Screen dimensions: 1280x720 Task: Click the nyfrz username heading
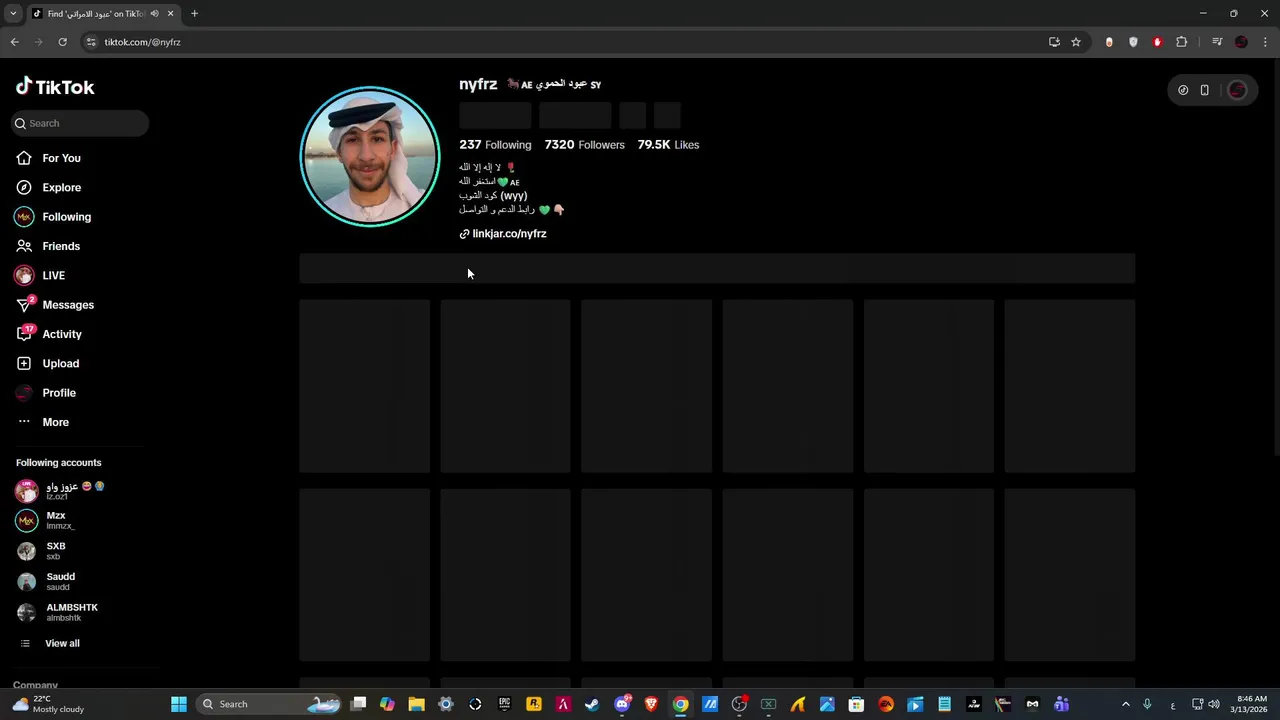coord(478,85)
